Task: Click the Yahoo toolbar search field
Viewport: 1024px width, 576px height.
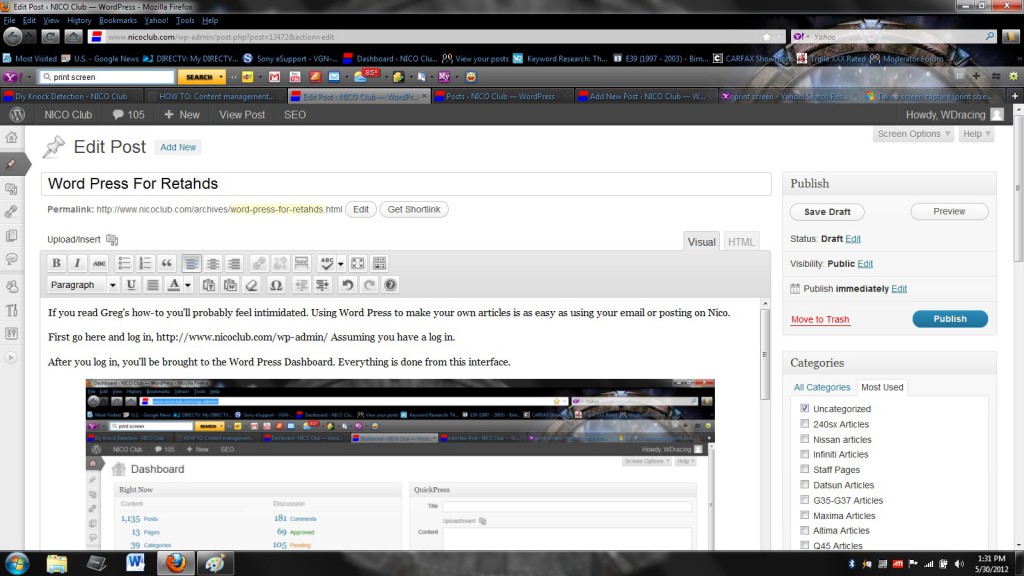Action: tap(108, 77)
